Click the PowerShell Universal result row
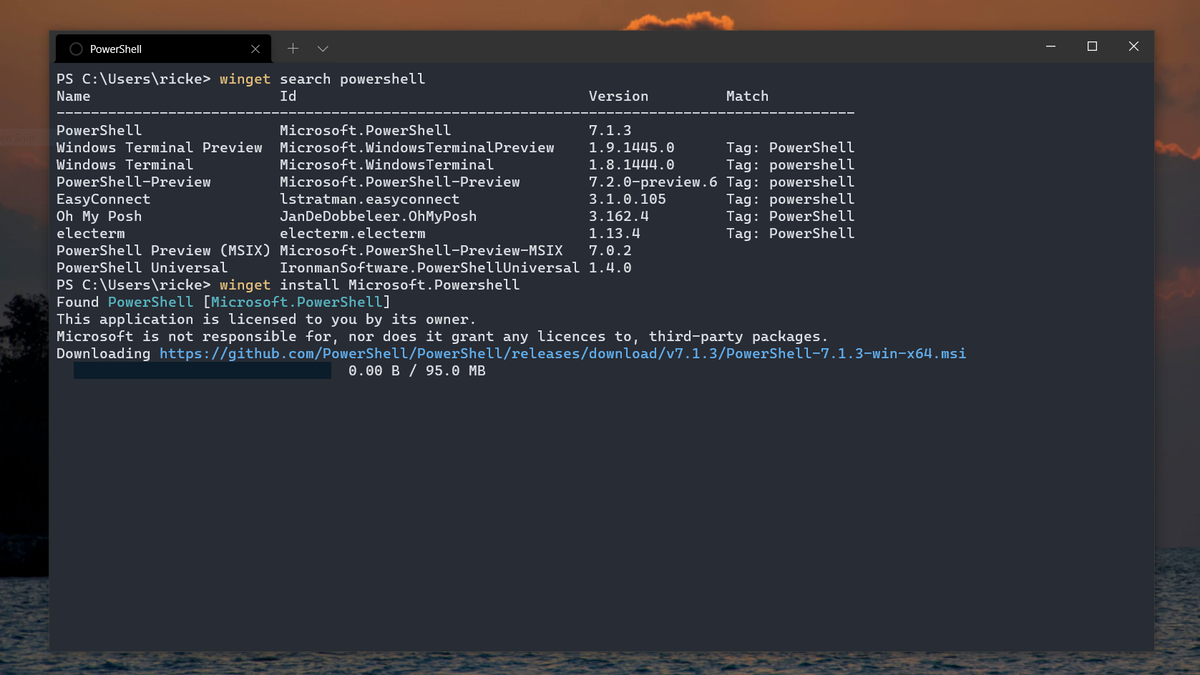Image resolution: width=1200 pixels, height=675 pixels. click(131, 267)
